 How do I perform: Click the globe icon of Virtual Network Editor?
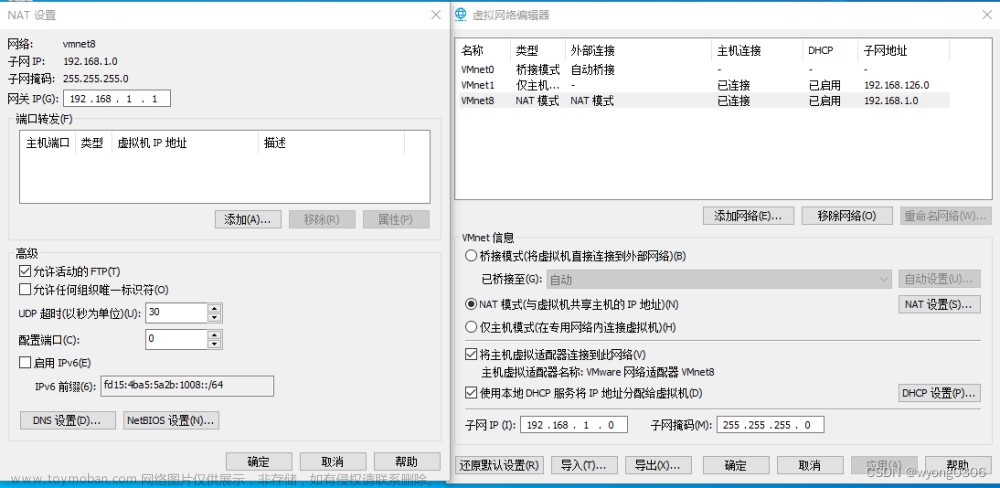461,15
